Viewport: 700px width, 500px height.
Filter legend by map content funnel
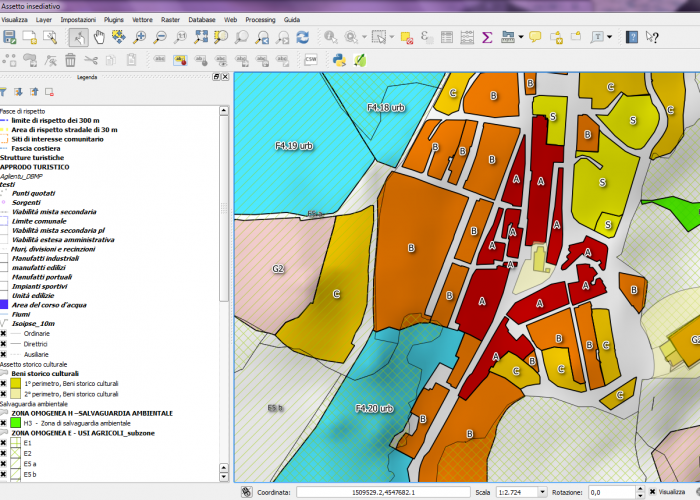[x=3, y=92]
